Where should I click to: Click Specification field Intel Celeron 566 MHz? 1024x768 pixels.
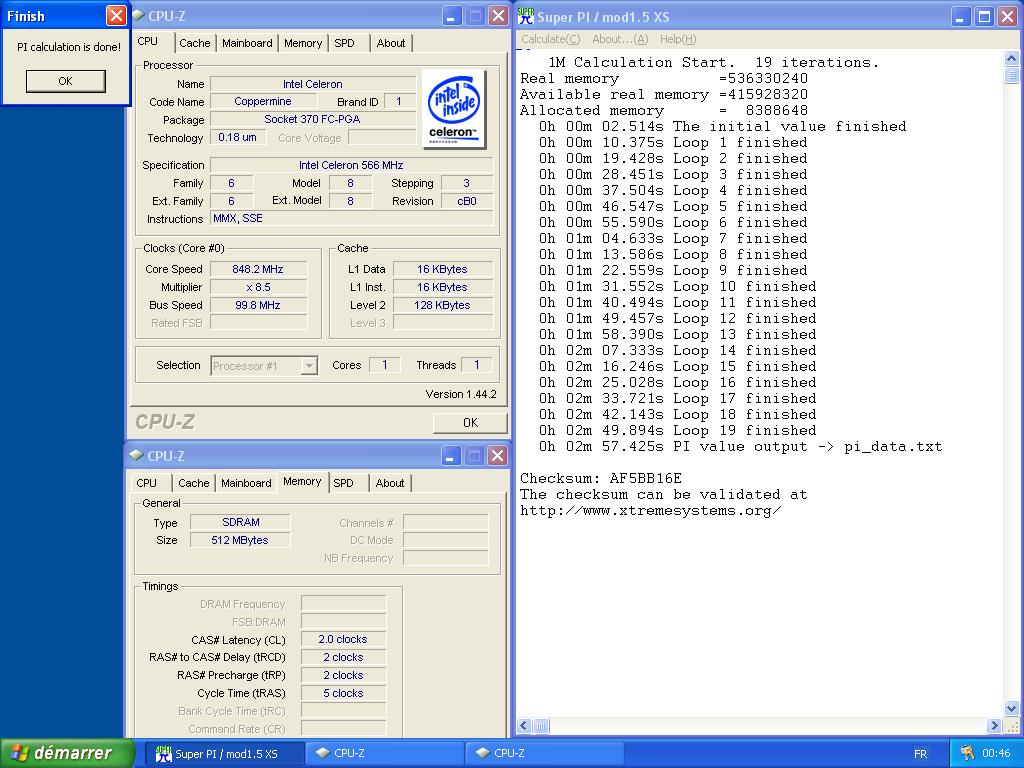[351, 165]
